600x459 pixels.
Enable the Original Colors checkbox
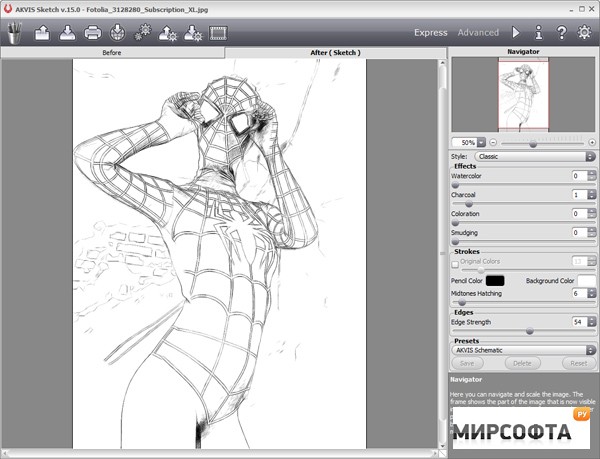click(x=456, y=261)
